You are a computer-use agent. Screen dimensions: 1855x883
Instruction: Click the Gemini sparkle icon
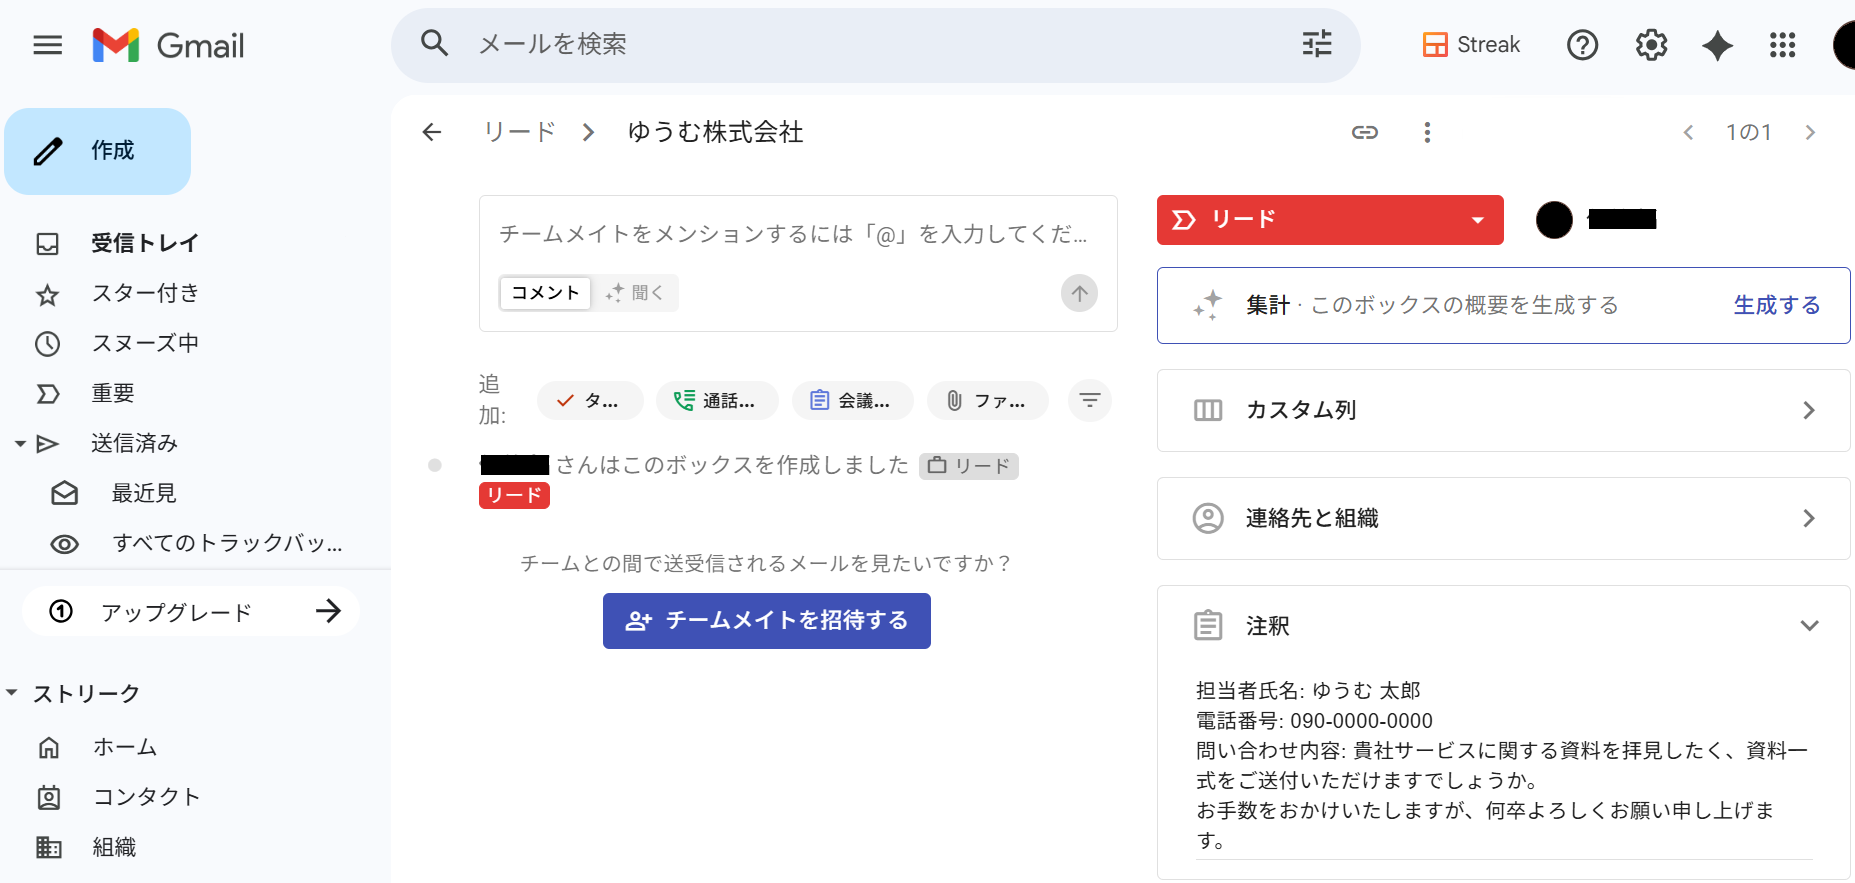coord(1717,45)
